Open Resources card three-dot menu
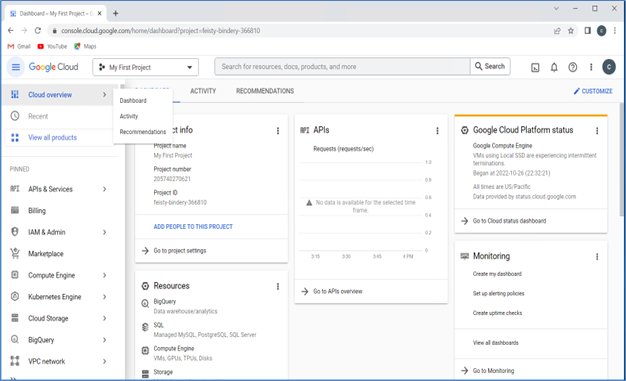The width and height of the screenshot is (626, 381). (278, 286)
